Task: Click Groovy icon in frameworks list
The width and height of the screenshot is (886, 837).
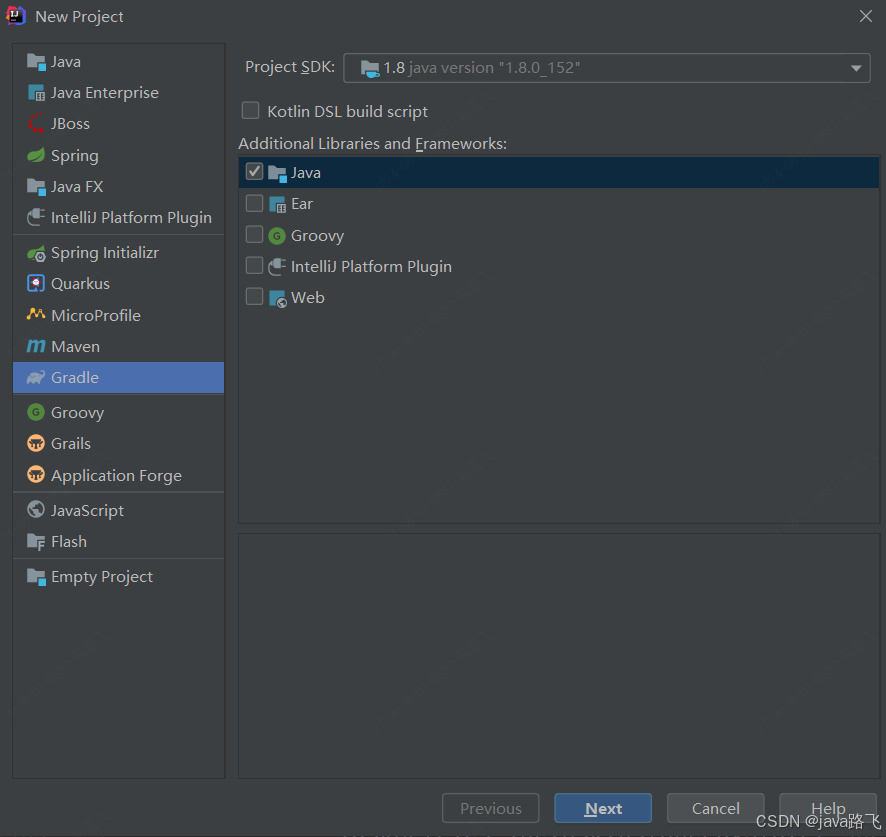Action: tap(277, 235)
